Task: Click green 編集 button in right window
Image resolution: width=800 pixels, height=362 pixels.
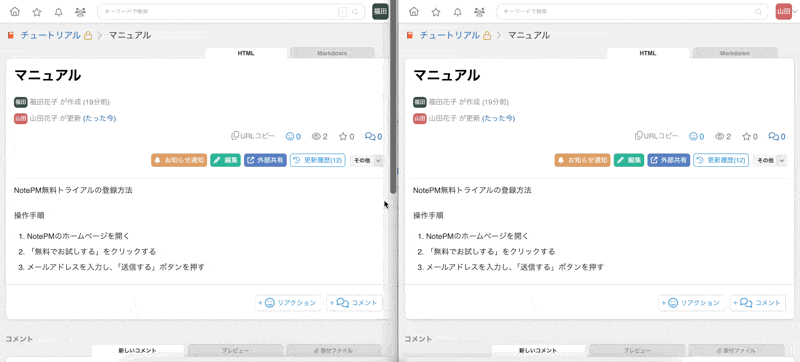Action: (x=629, y=160)
